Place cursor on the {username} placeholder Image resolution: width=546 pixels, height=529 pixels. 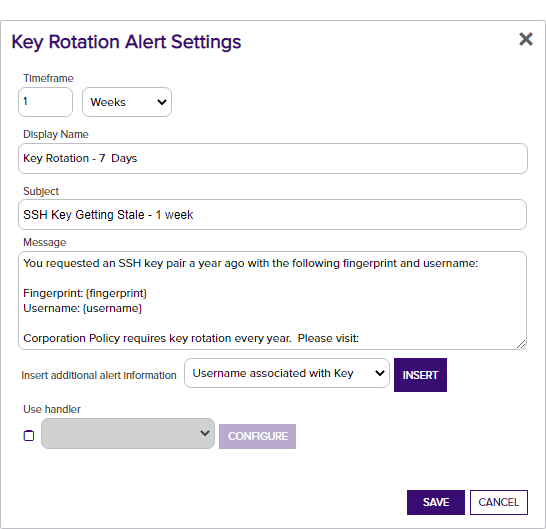point(112,308)
